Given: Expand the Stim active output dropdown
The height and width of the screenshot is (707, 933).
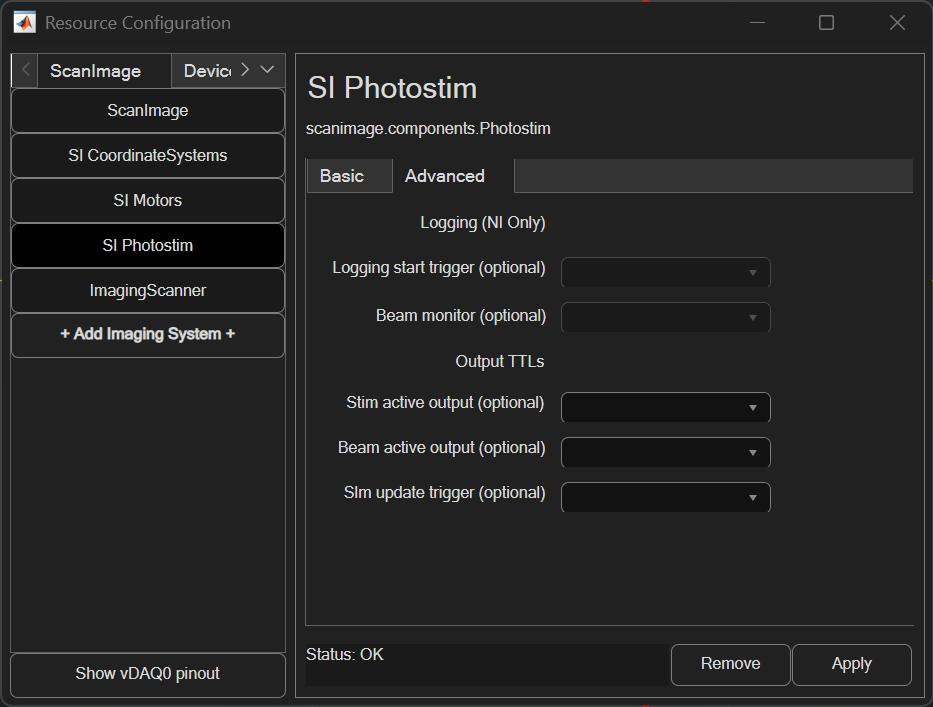Looking at the screenshot, I should [x=666, y=408].
